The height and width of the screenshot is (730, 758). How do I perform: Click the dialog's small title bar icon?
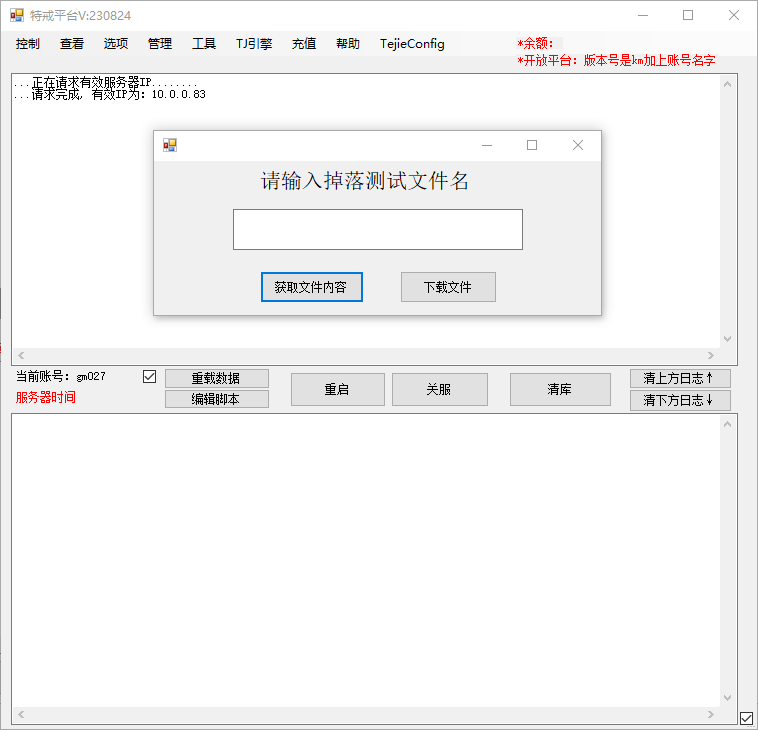click(x=170, y=145)
